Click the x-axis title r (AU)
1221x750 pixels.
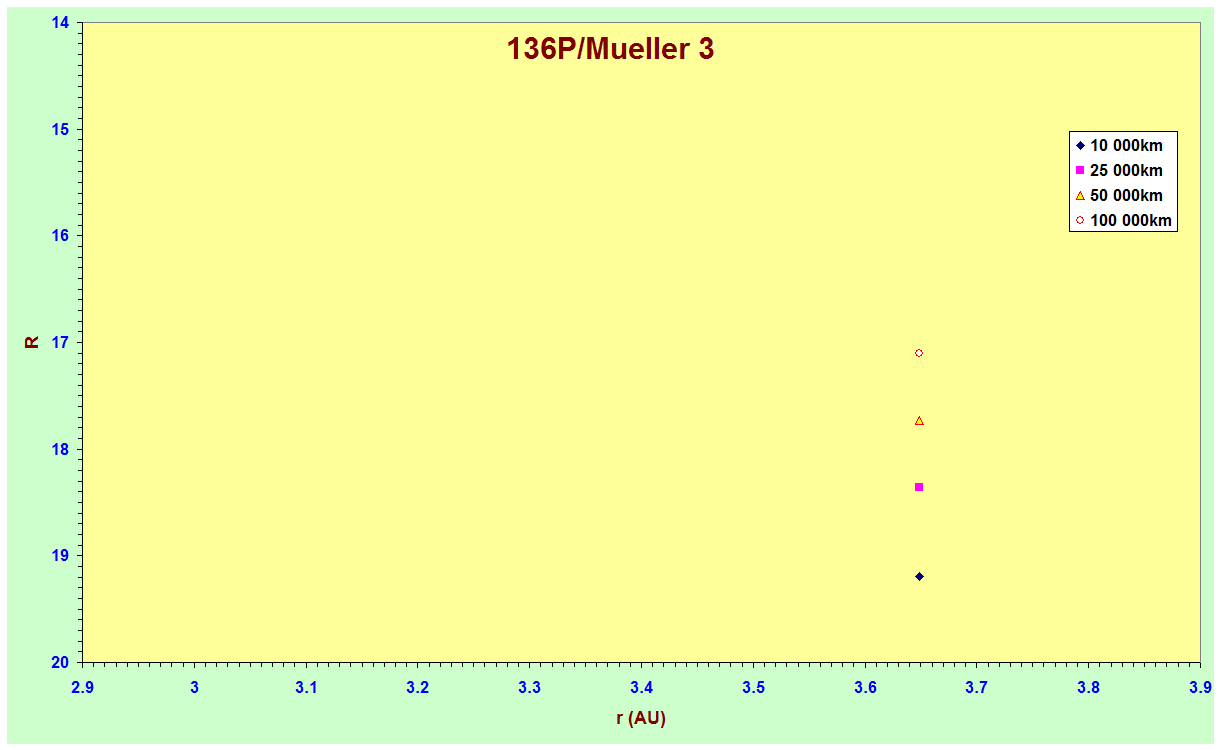(x=641, y=718)
